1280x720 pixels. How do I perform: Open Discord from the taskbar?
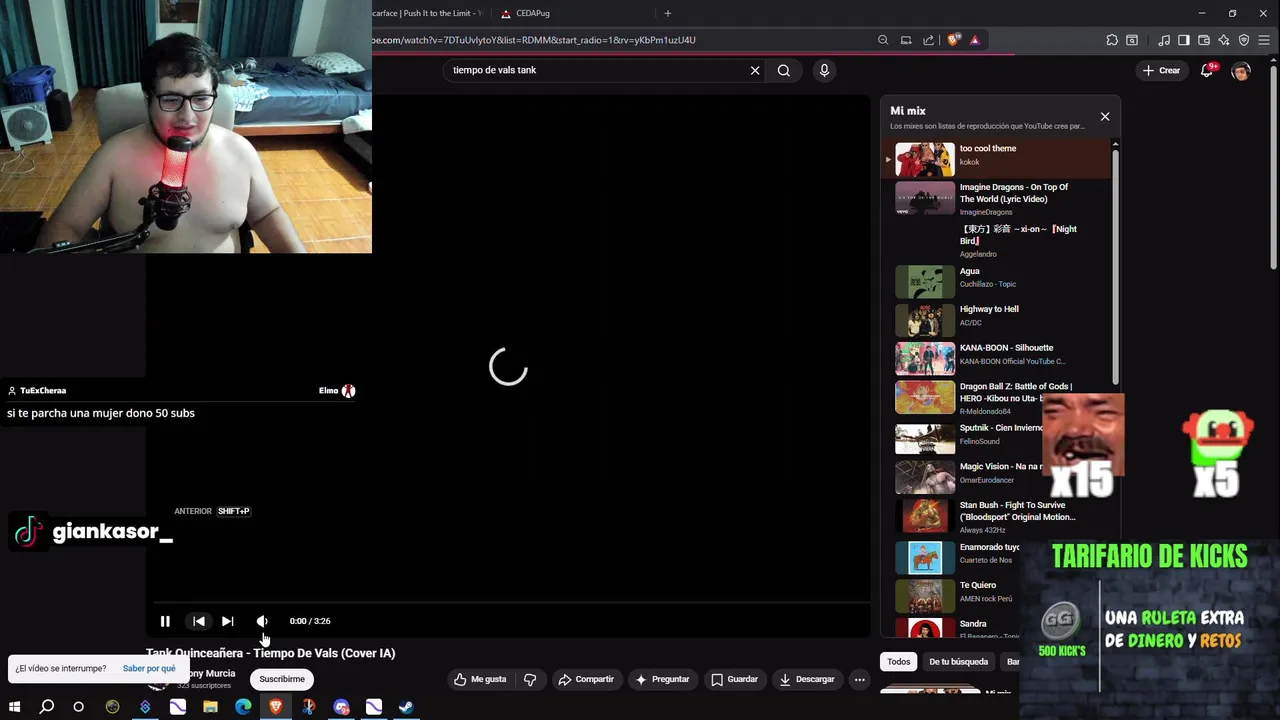click(x=341, y=707)
